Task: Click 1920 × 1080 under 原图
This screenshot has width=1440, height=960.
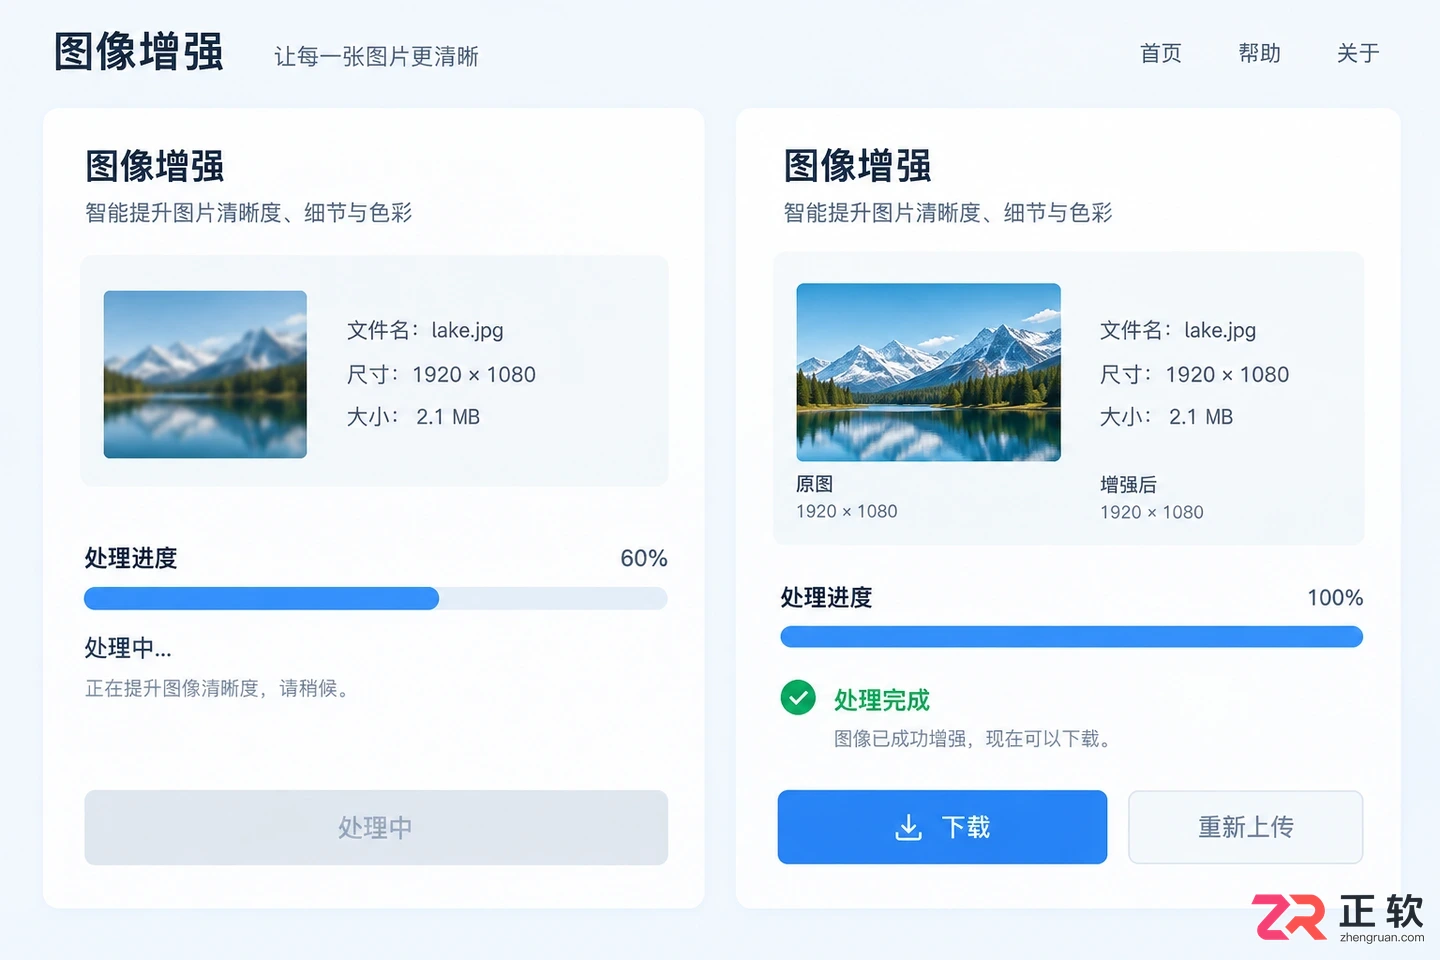Action: coord(847,511)
